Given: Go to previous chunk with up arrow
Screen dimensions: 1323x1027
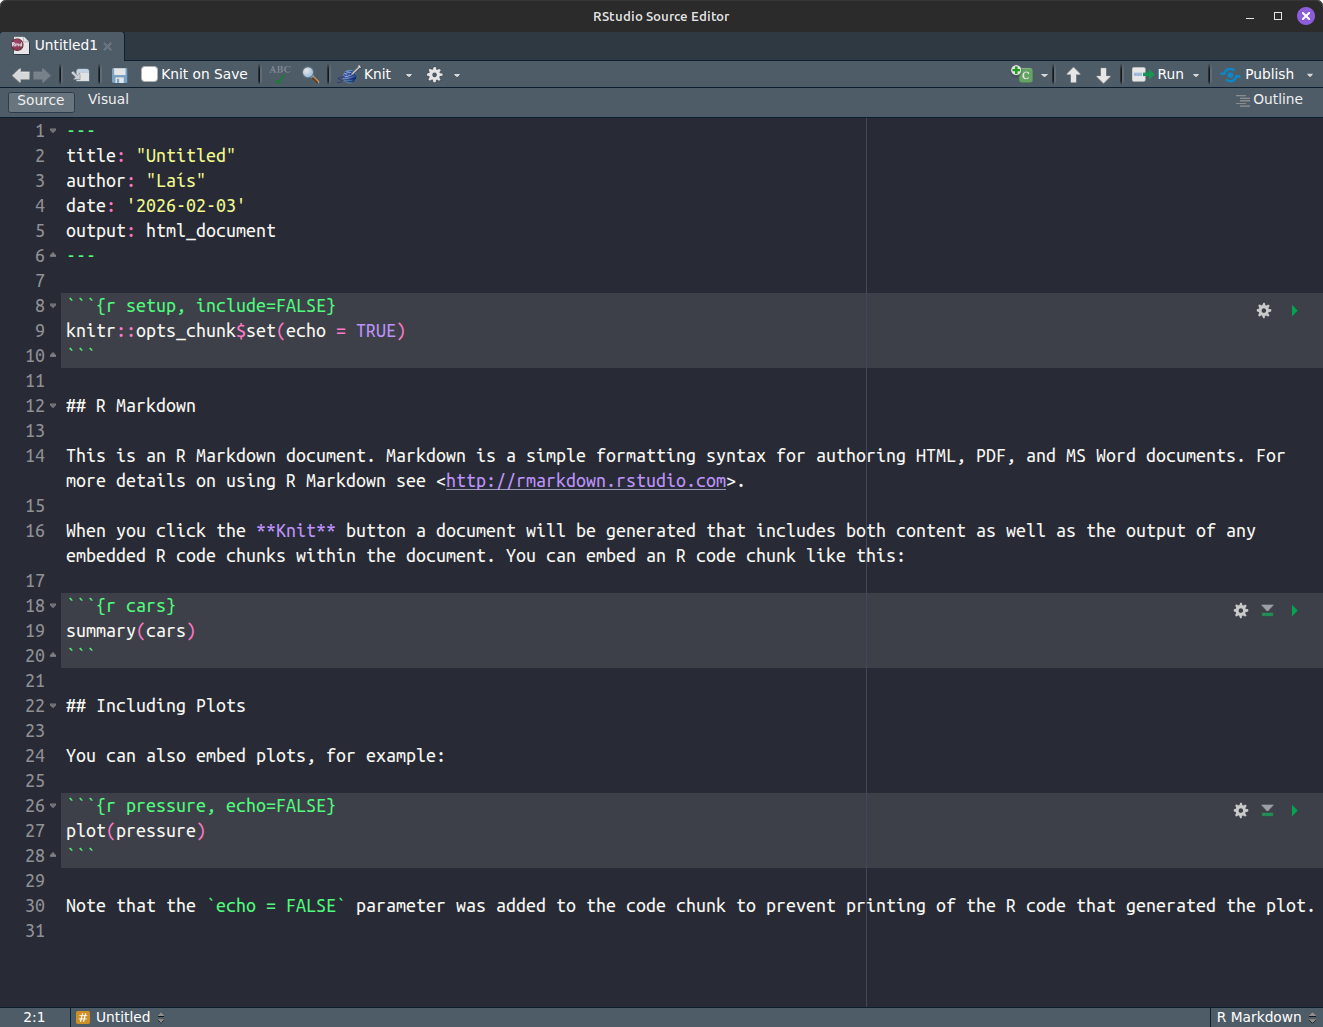Looking at the screenshot, I should 1073,75.
